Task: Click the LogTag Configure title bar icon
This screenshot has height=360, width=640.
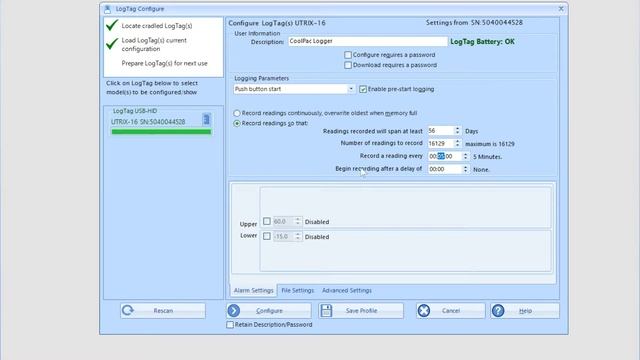Action: coord(107,9)
